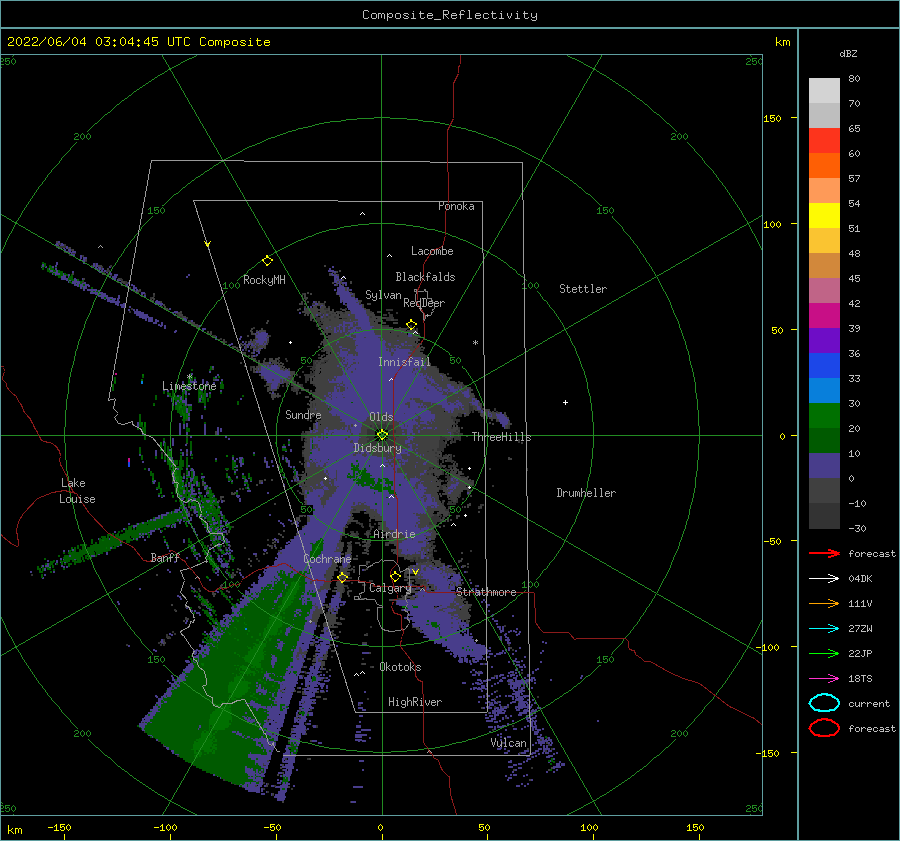
Task: Select the Lacombe city label
Action: point(432,251)
